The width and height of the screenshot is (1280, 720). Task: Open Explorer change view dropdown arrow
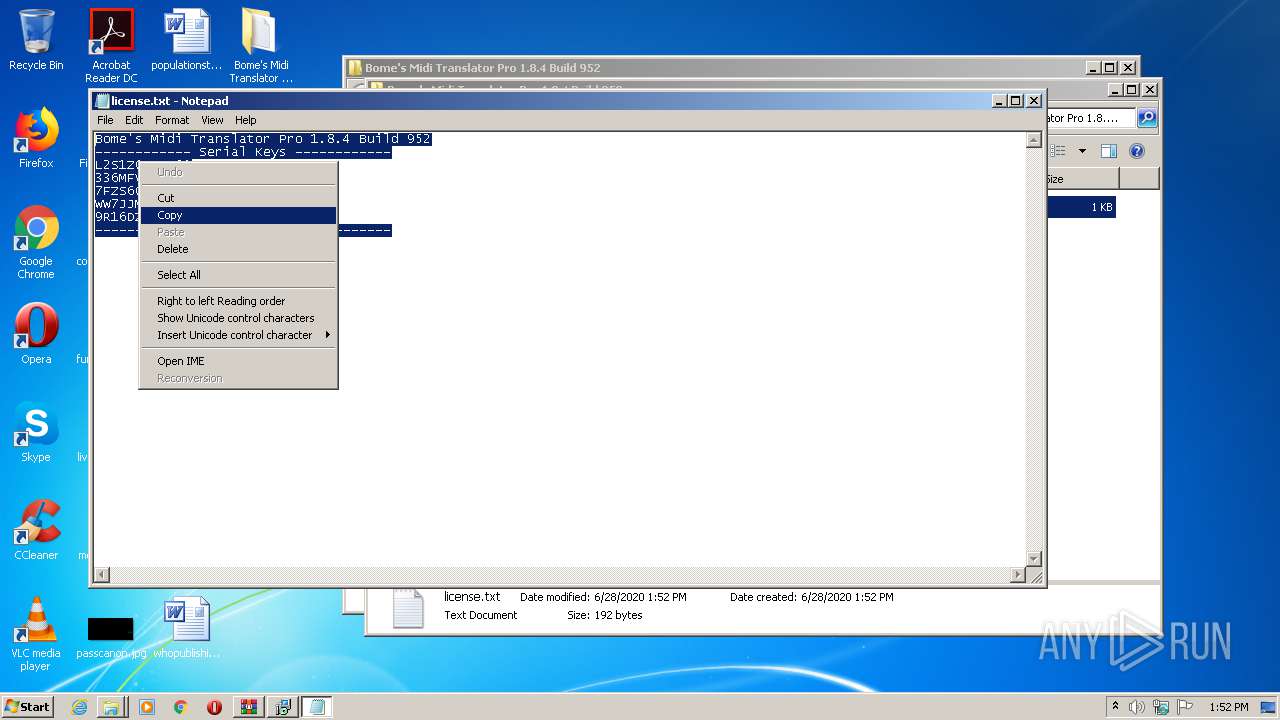click(x=1082, y=151)
